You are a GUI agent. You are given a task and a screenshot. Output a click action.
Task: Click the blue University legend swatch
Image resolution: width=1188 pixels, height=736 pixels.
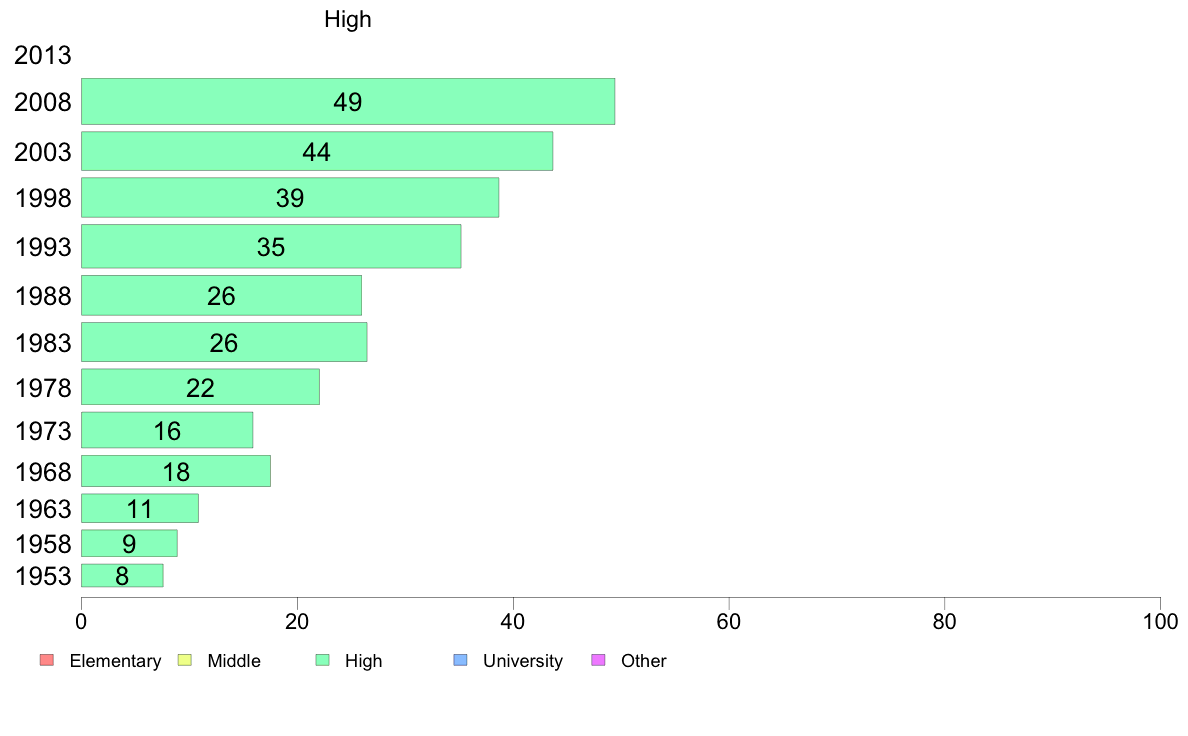click(460, 660)
